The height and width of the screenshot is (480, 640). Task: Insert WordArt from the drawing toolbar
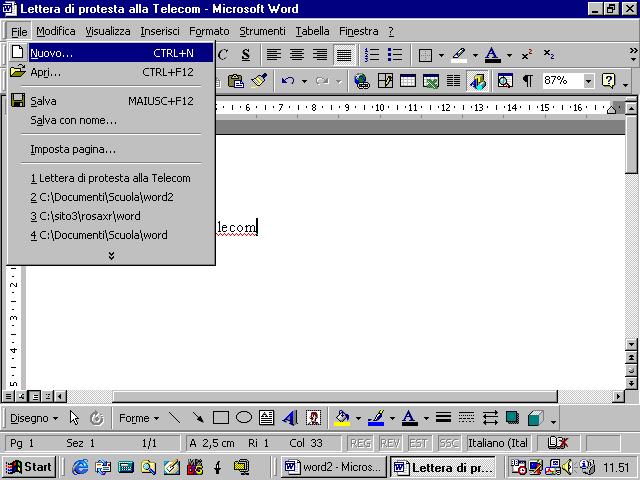[x=290, y=418]
